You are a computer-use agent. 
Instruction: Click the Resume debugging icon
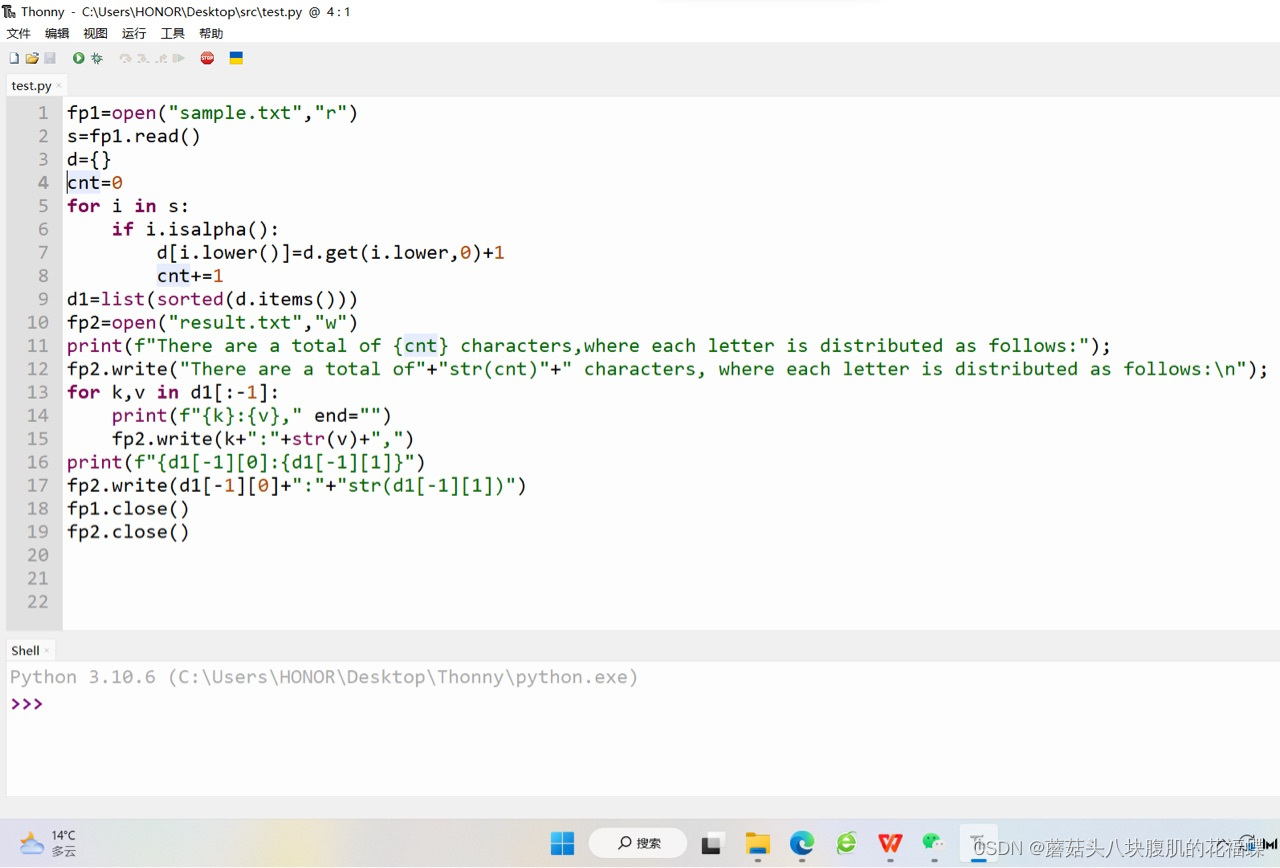(x=178, y=58)
